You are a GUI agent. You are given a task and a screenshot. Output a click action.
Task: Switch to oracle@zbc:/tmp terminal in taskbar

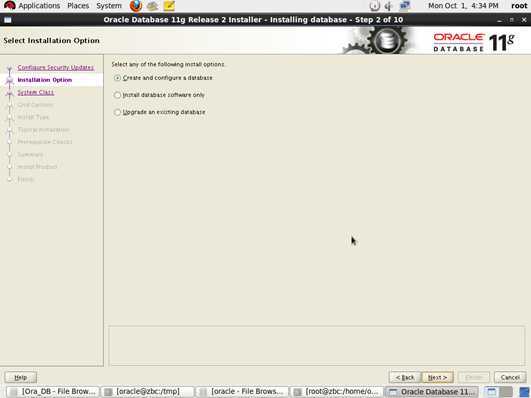point(147,392)
